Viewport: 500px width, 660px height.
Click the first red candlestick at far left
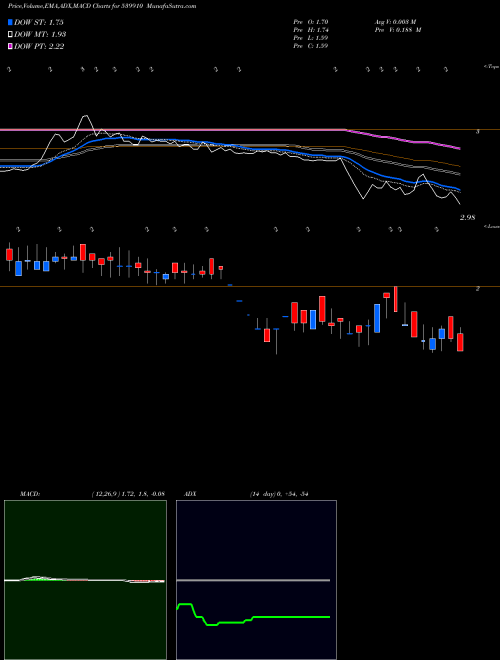coord(9,254)
